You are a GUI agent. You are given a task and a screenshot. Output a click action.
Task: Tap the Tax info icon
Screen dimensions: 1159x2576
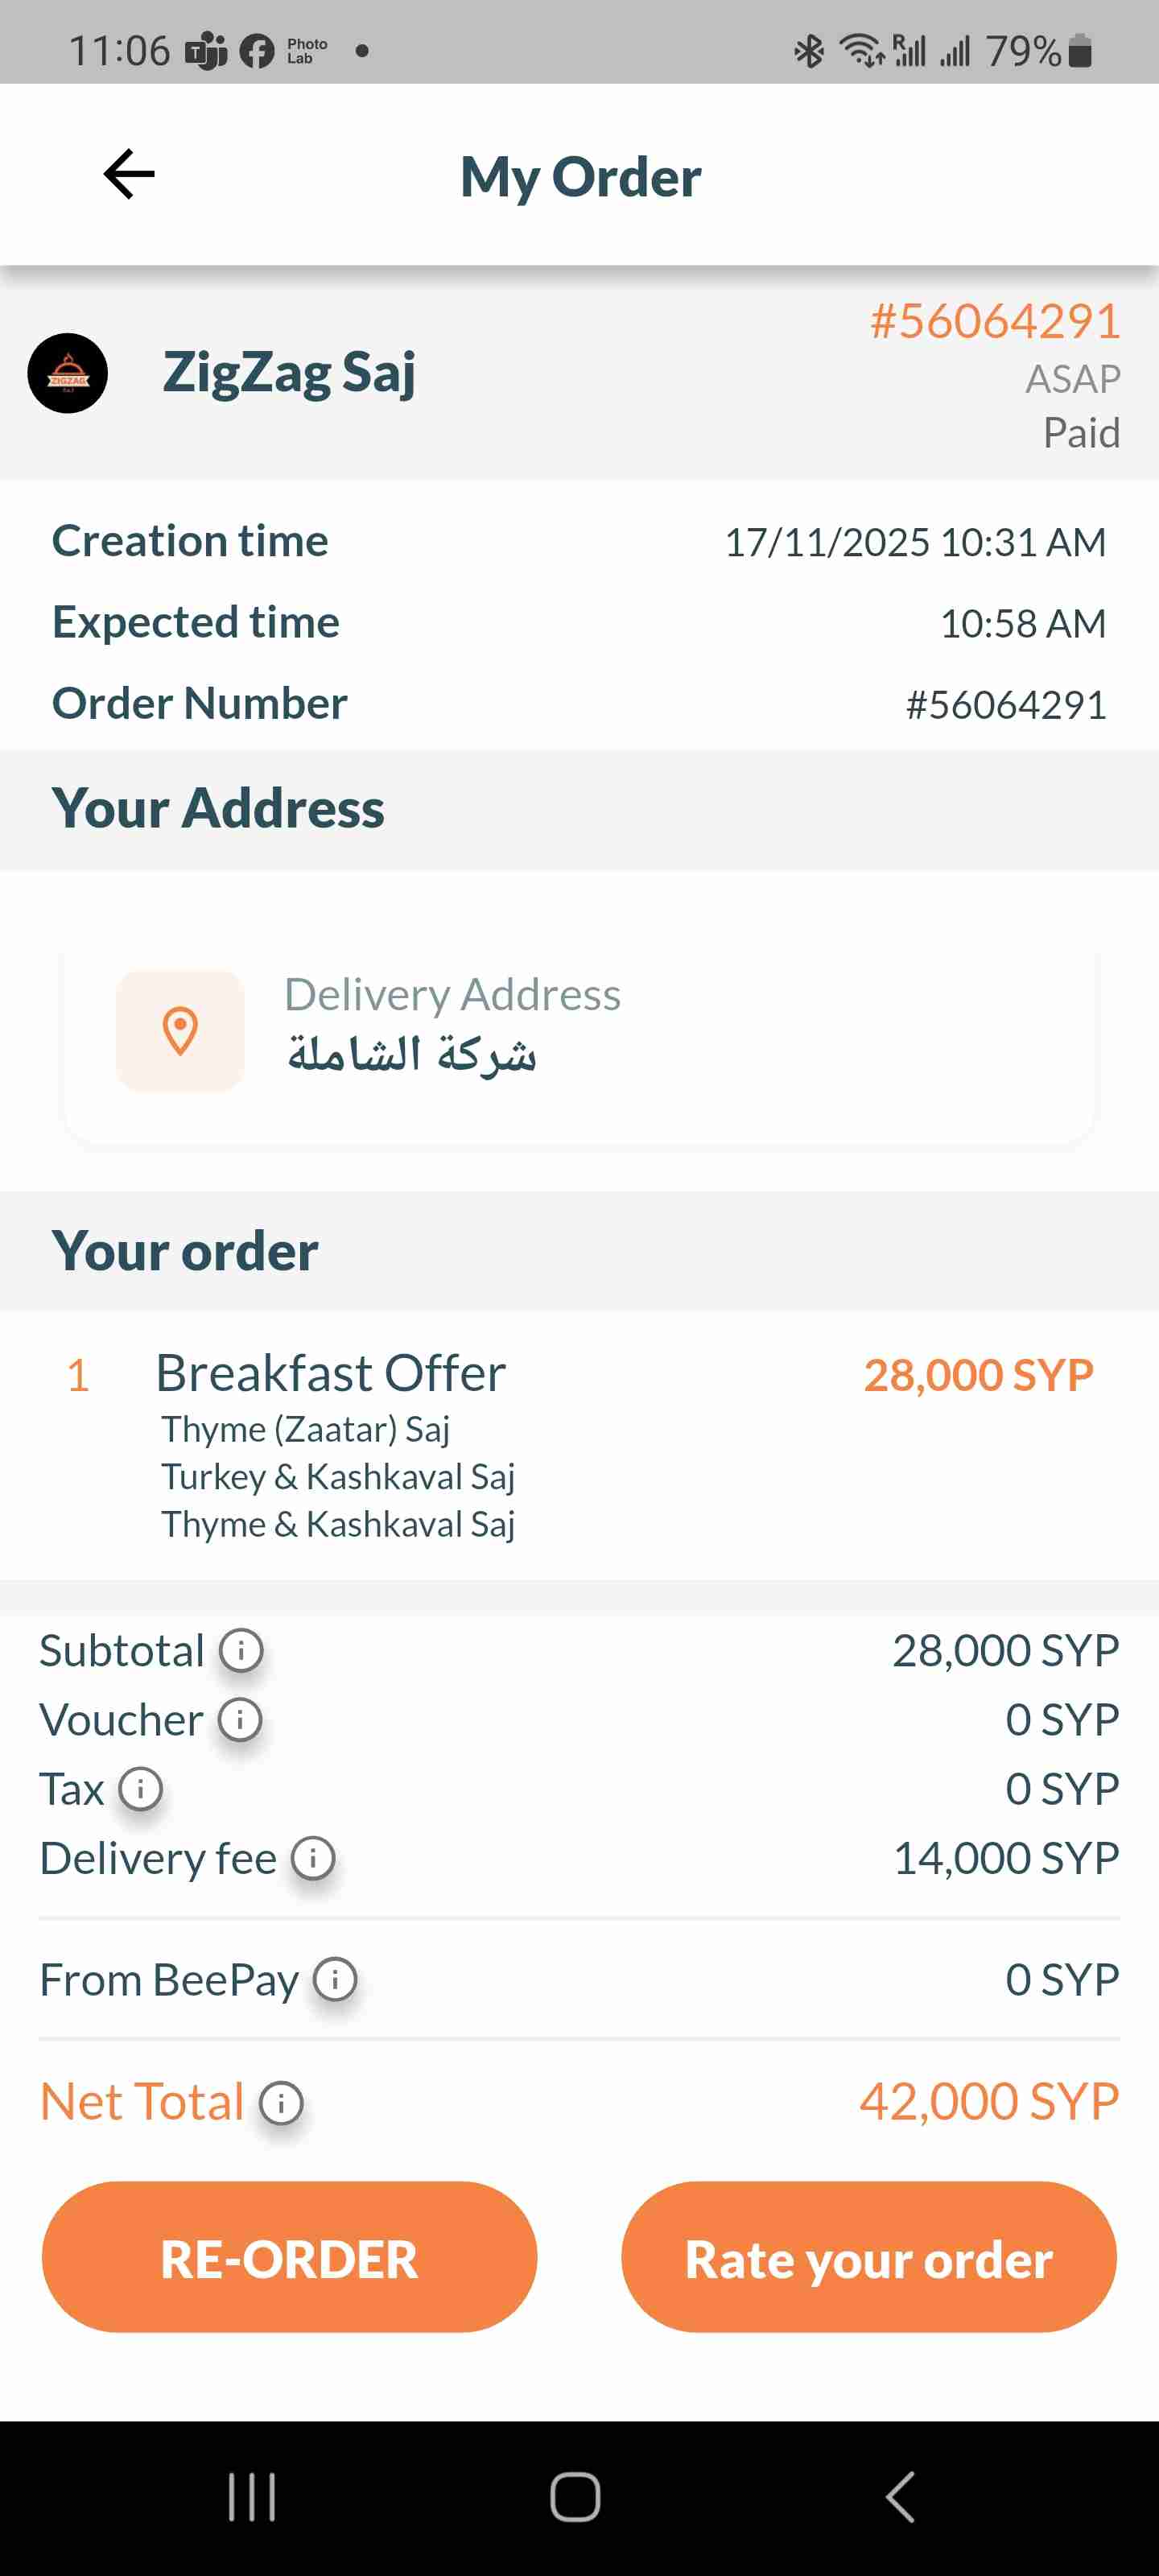click(x=141, y=1789)
